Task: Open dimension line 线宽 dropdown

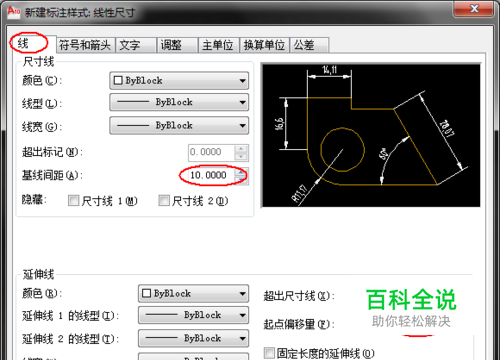Action: pos(179,125)
